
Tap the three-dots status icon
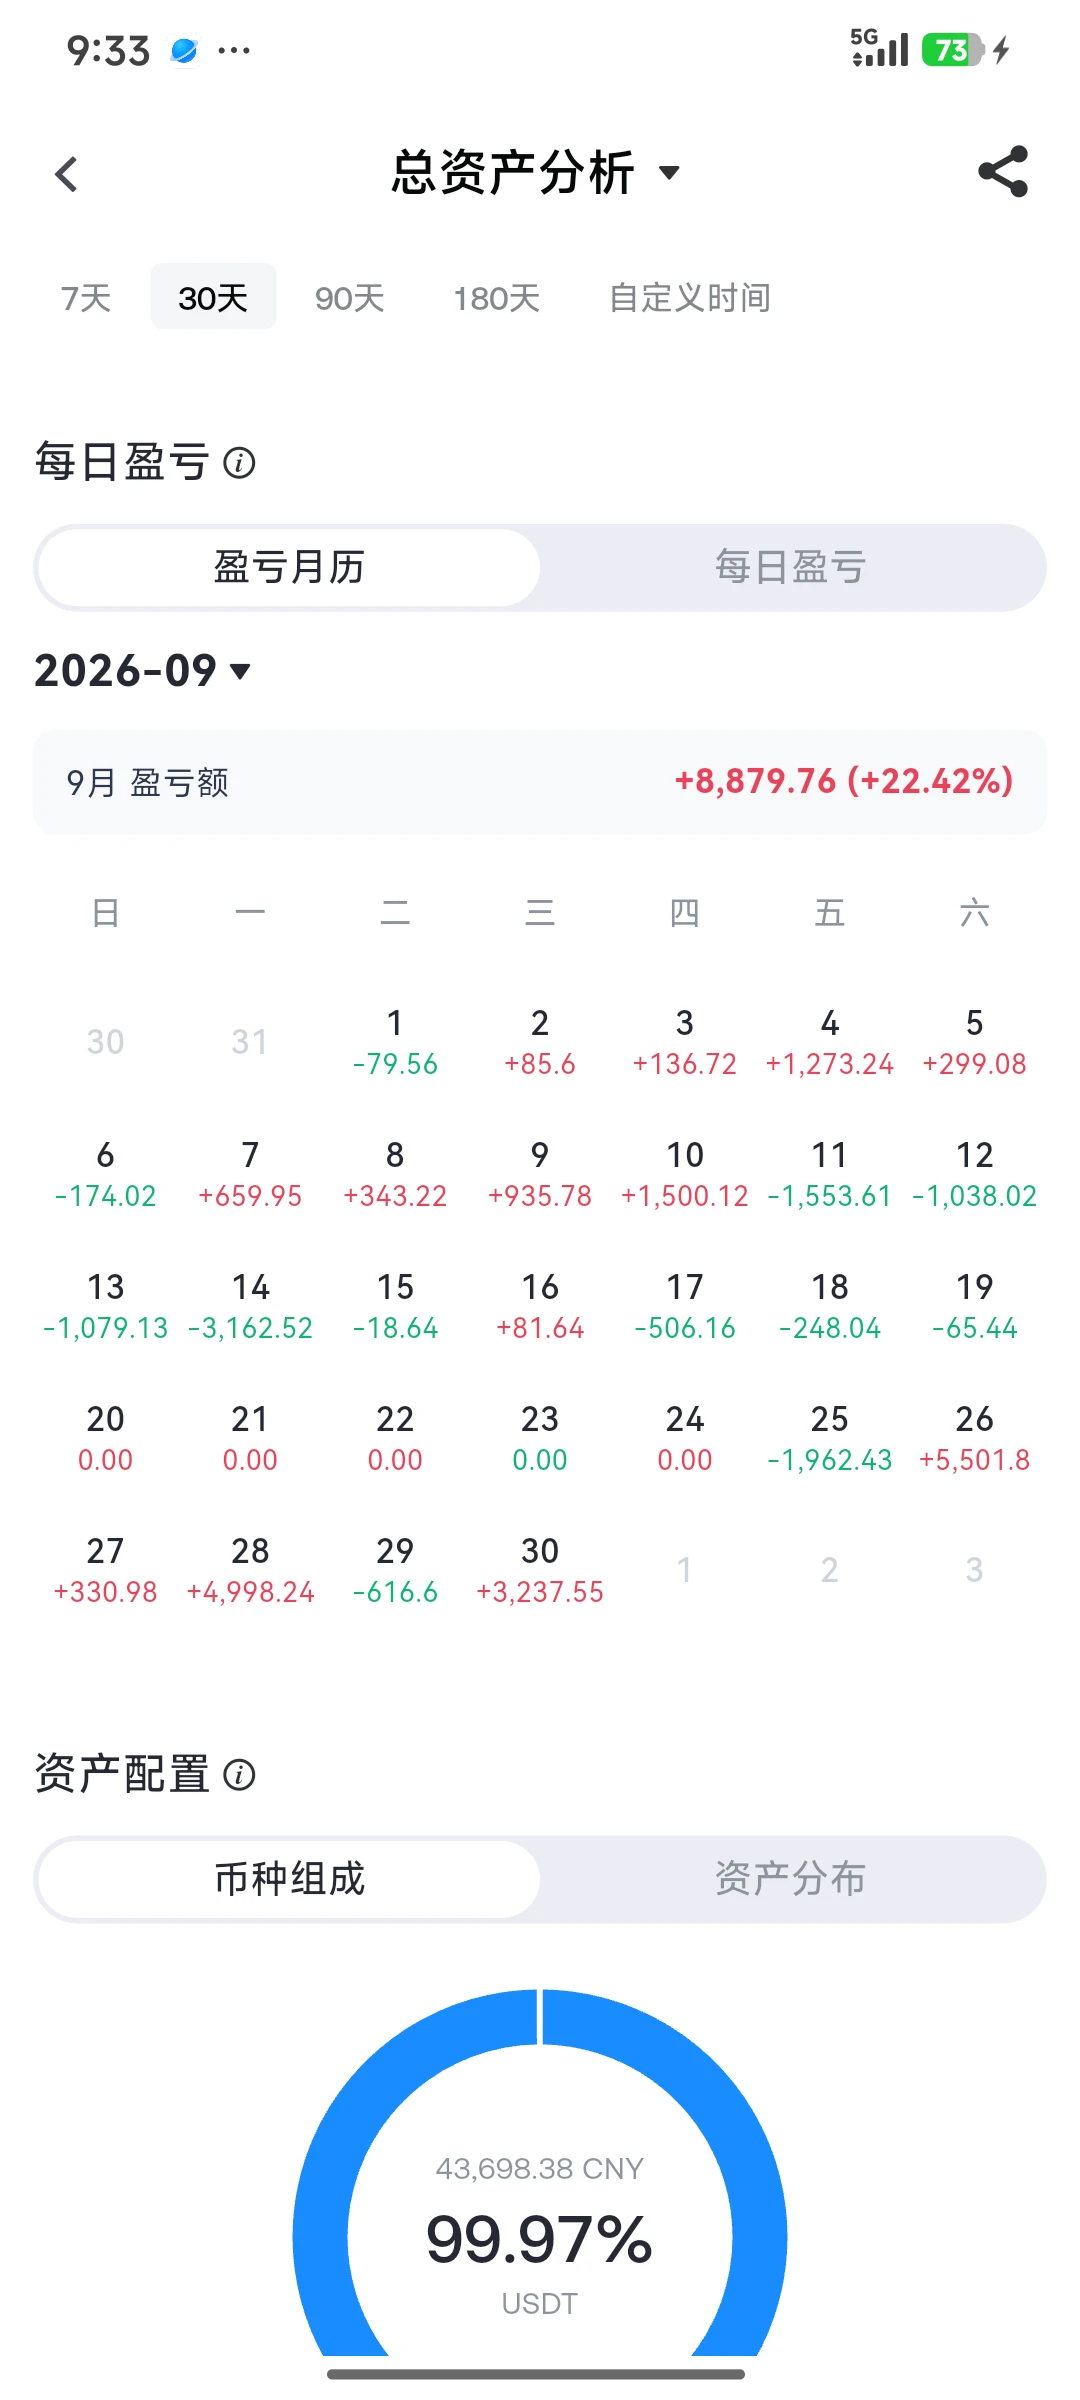point(234,50)
